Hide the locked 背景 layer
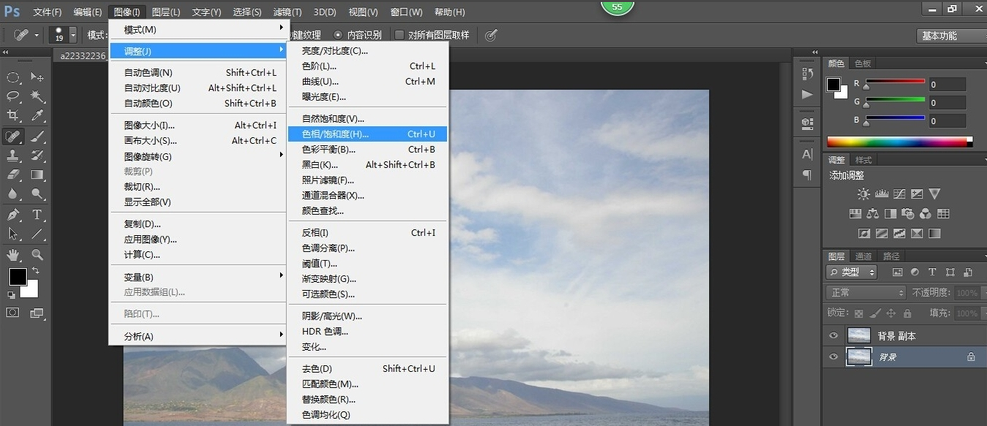The height and width of the screenshot is (426, 987). [x=833, y=357]
